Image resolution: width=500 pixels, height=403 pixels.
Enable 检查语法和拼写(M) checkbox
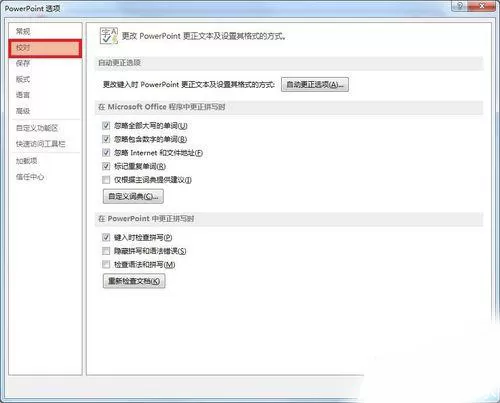click(106, 265)
